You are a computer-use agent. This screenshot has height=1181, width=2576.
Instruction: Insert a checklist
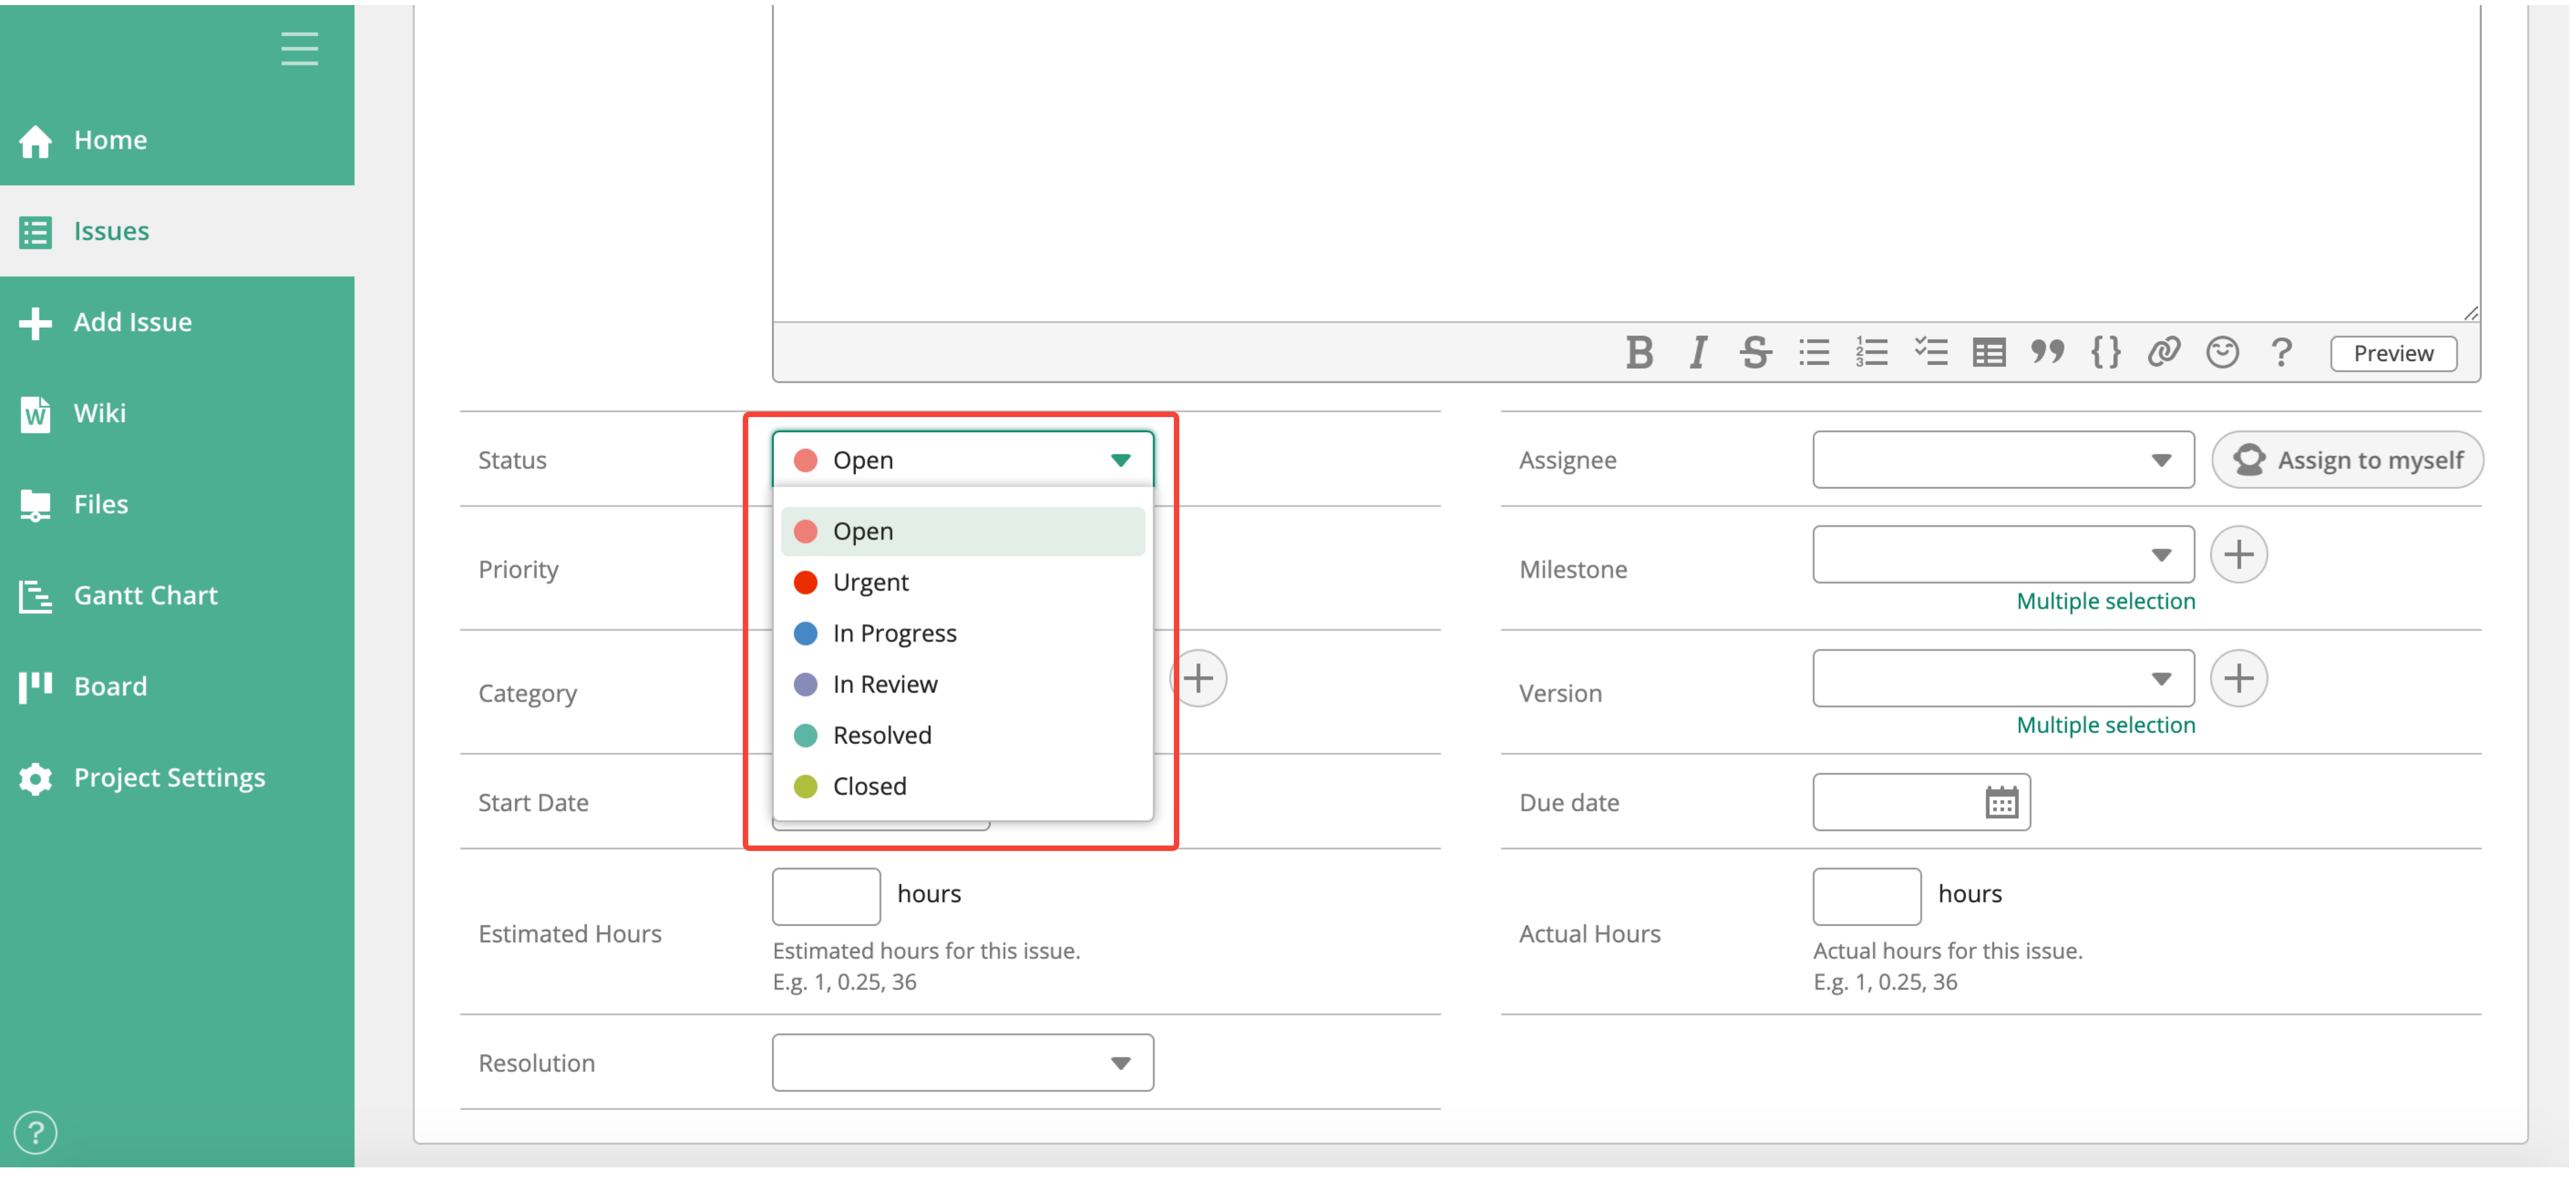pyautogui.click(x=1931, y=353)
